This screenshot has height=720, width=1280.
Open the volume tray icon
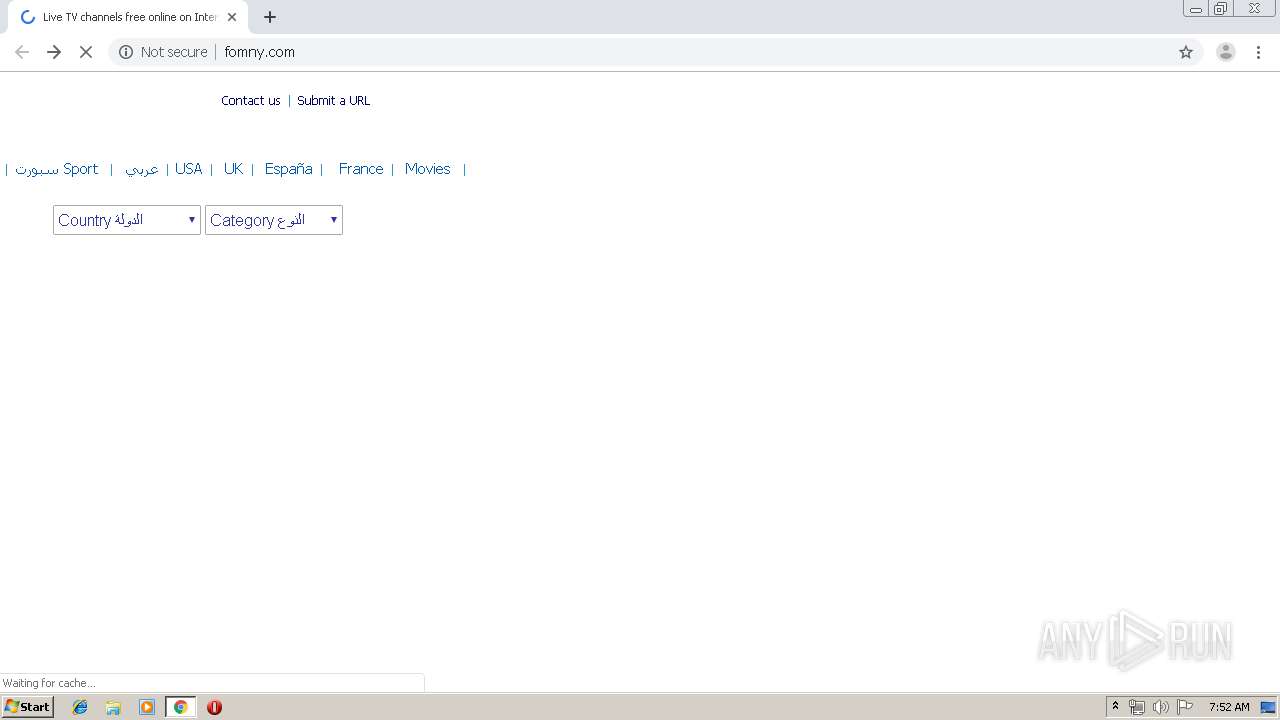(1161, 707)
